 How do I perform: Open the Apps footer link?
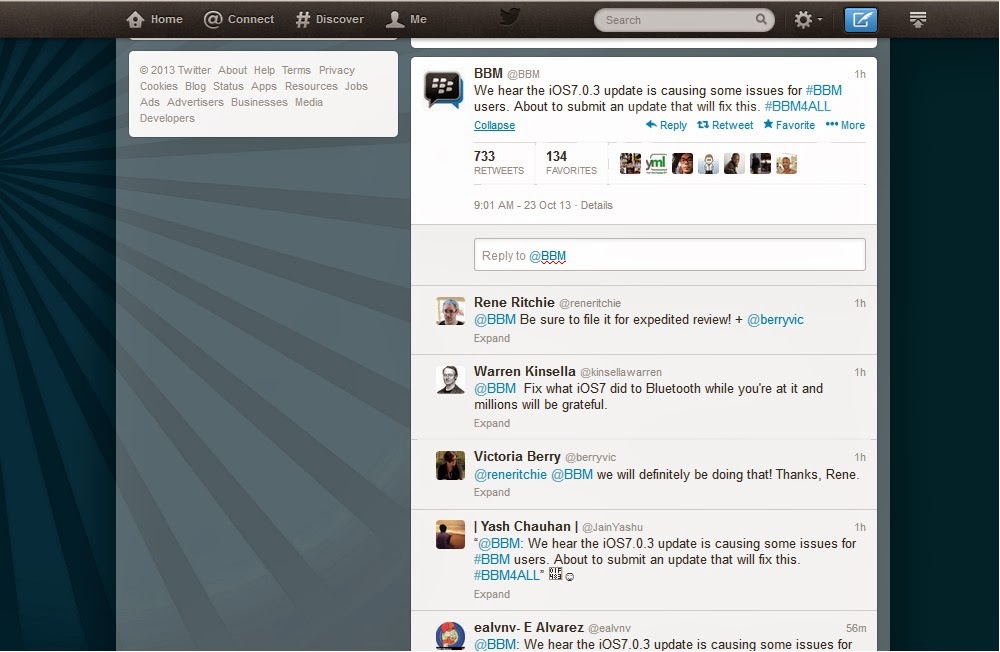263,86
